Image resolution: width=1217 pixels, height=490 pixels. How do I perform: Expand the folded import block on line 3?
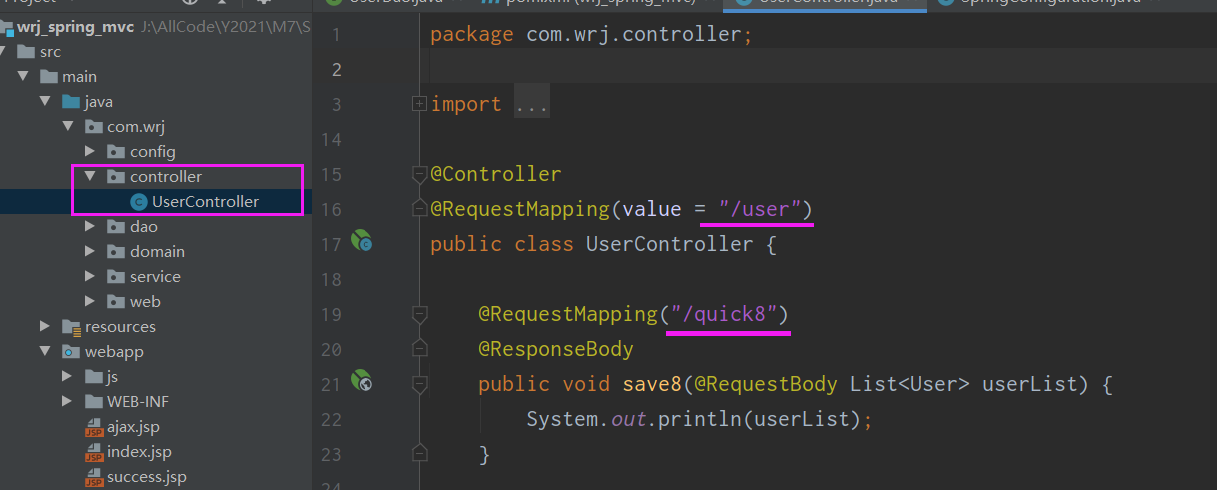click(419, 104)
